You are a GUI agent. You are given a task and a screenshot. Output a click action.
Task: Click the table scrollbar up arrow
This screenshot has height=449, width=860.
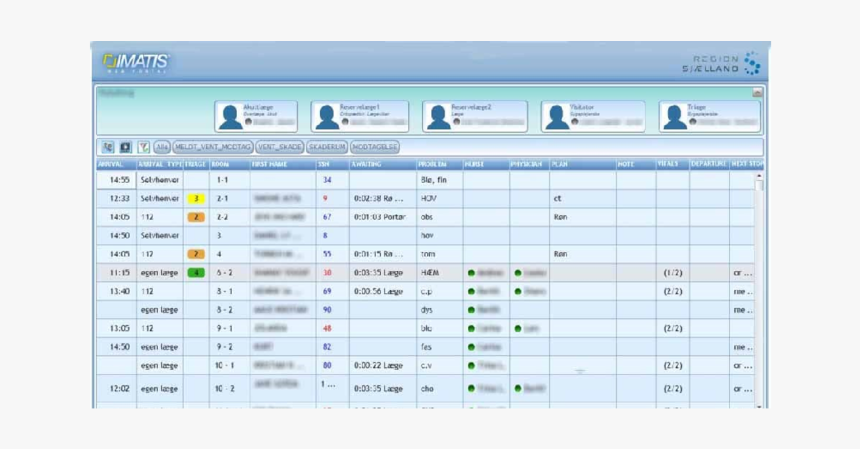click(x=759, y=175)
